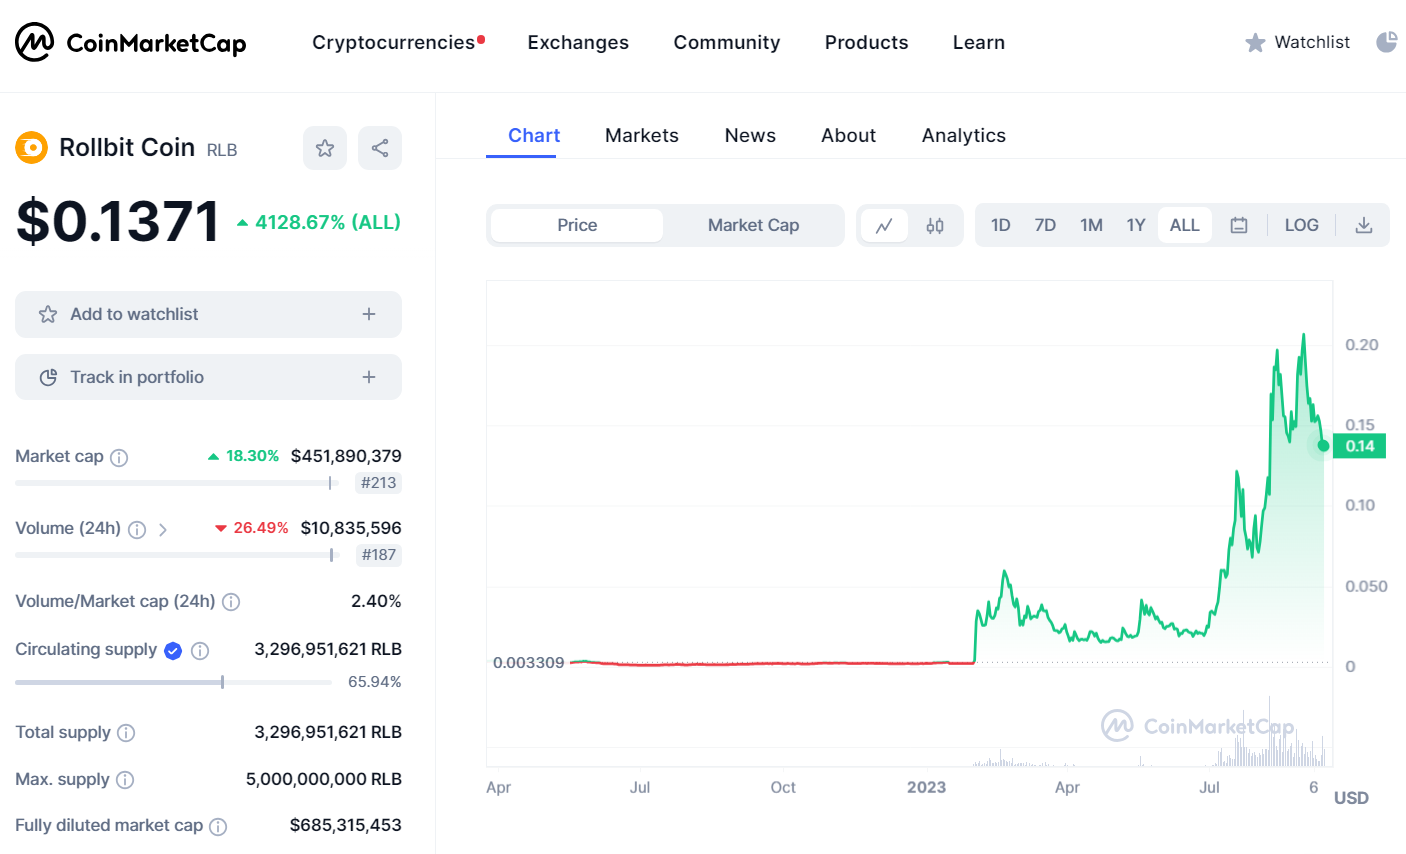Switch to candlestick chart view icon
This screenshot has width=1406, height=854.
coord(935,225)
